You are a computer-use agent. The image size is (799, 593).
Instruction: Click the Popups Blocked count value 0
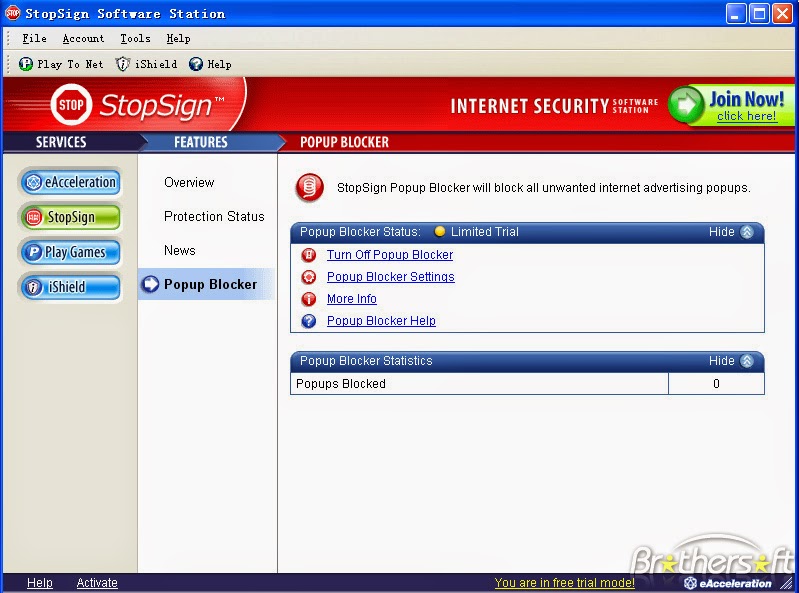pyautogui.click(x=716, y=384)
